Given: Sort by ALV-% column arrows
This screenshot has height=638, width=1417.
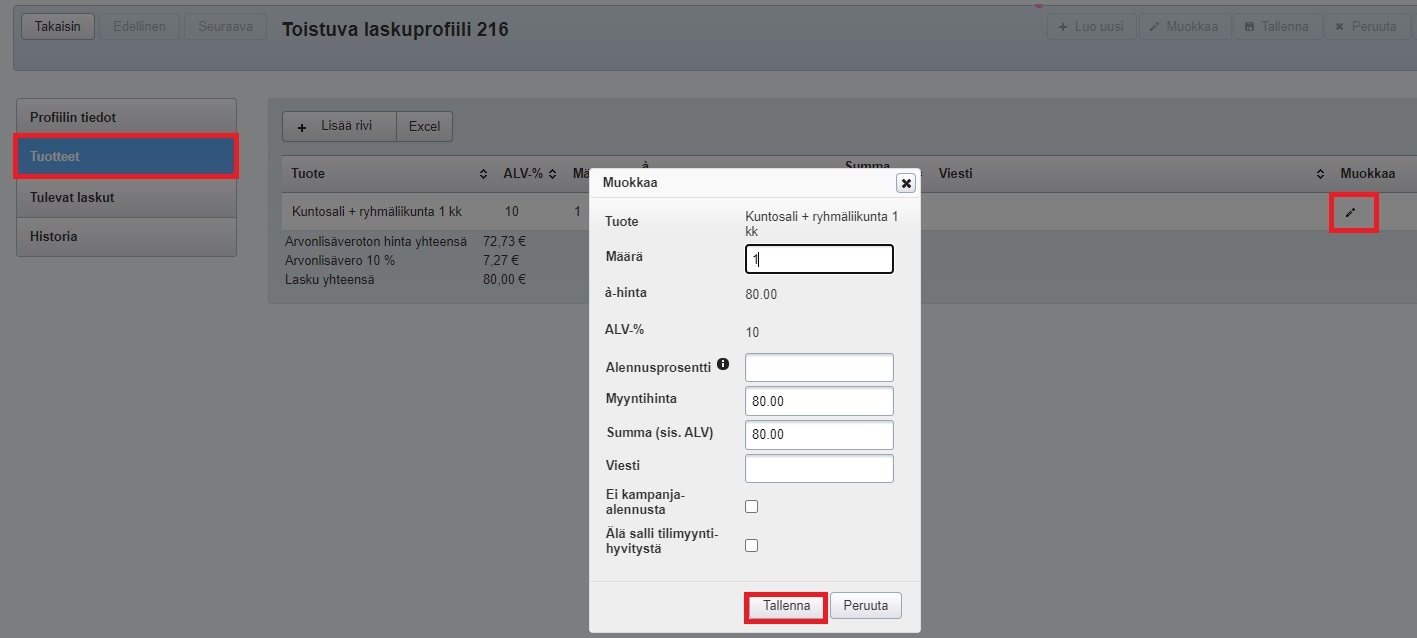Looking at the screenshot, I should click(552, 174).
